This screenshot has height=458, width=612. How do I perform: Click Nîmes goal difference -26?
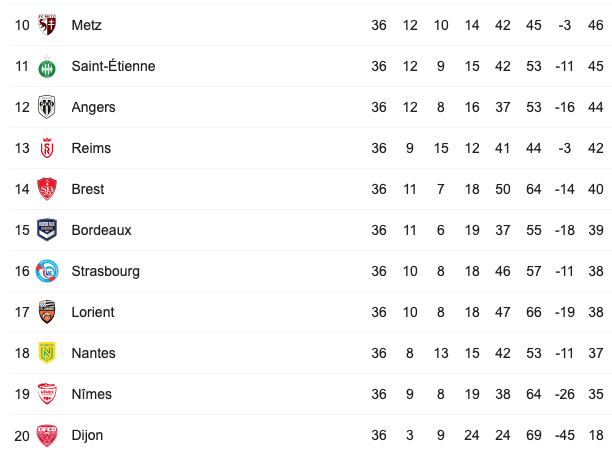point(564,394)
